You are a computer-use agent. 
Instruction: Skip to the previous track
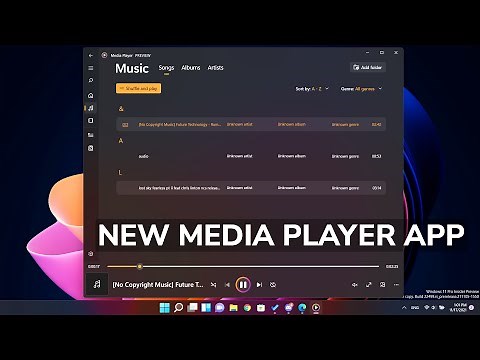coord(227,285)
